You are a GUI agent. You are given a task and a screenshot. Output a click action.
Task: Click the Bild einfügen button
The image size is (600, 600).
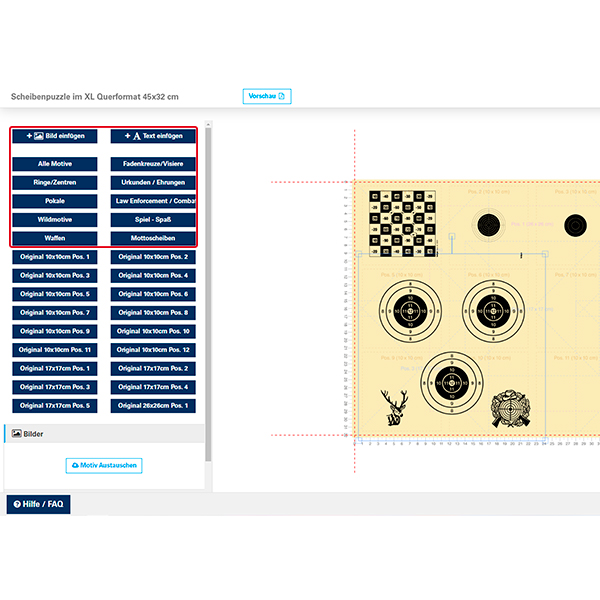click(55, 136)
